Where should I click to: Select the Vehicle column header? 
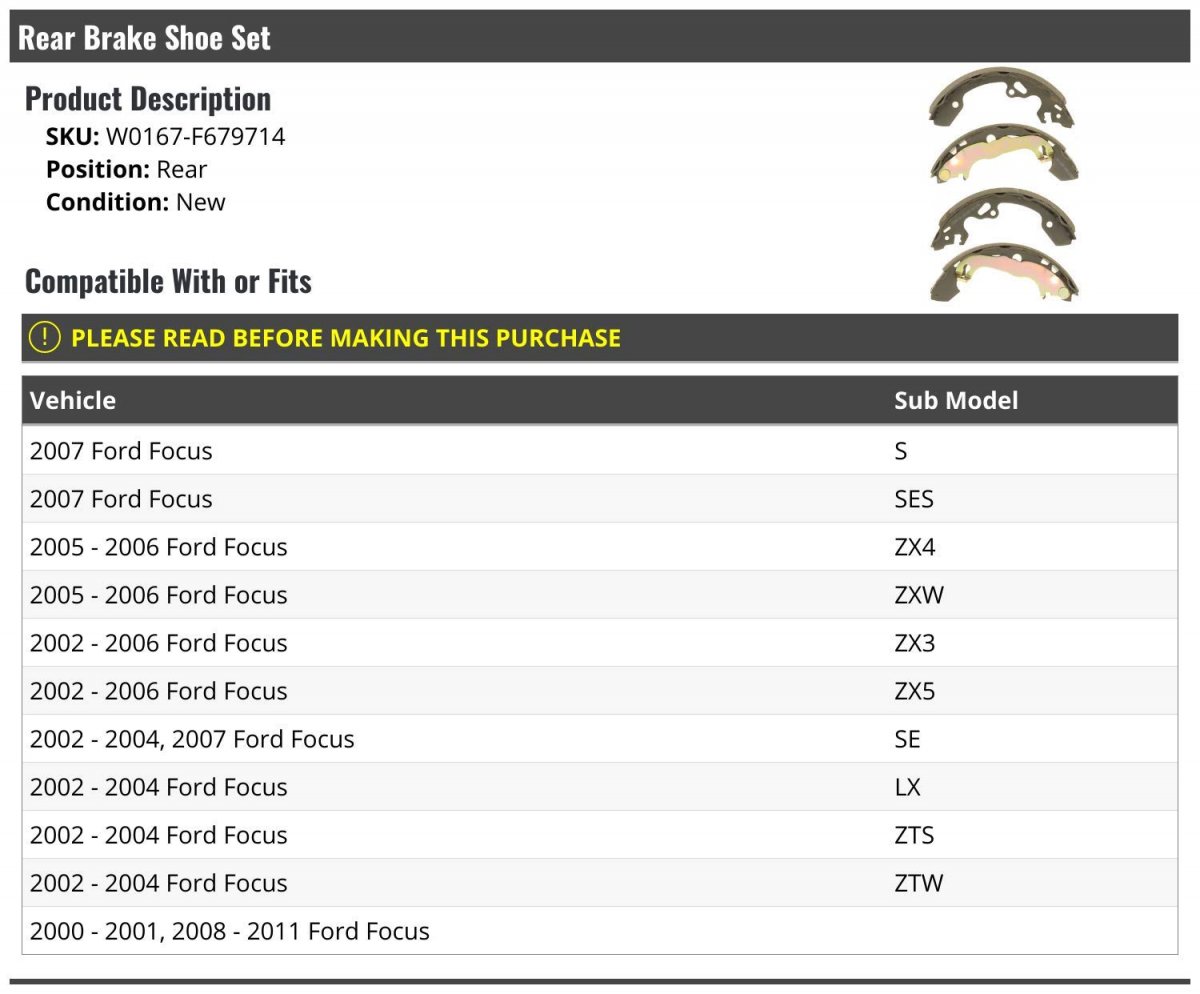[x=73, y=400]
